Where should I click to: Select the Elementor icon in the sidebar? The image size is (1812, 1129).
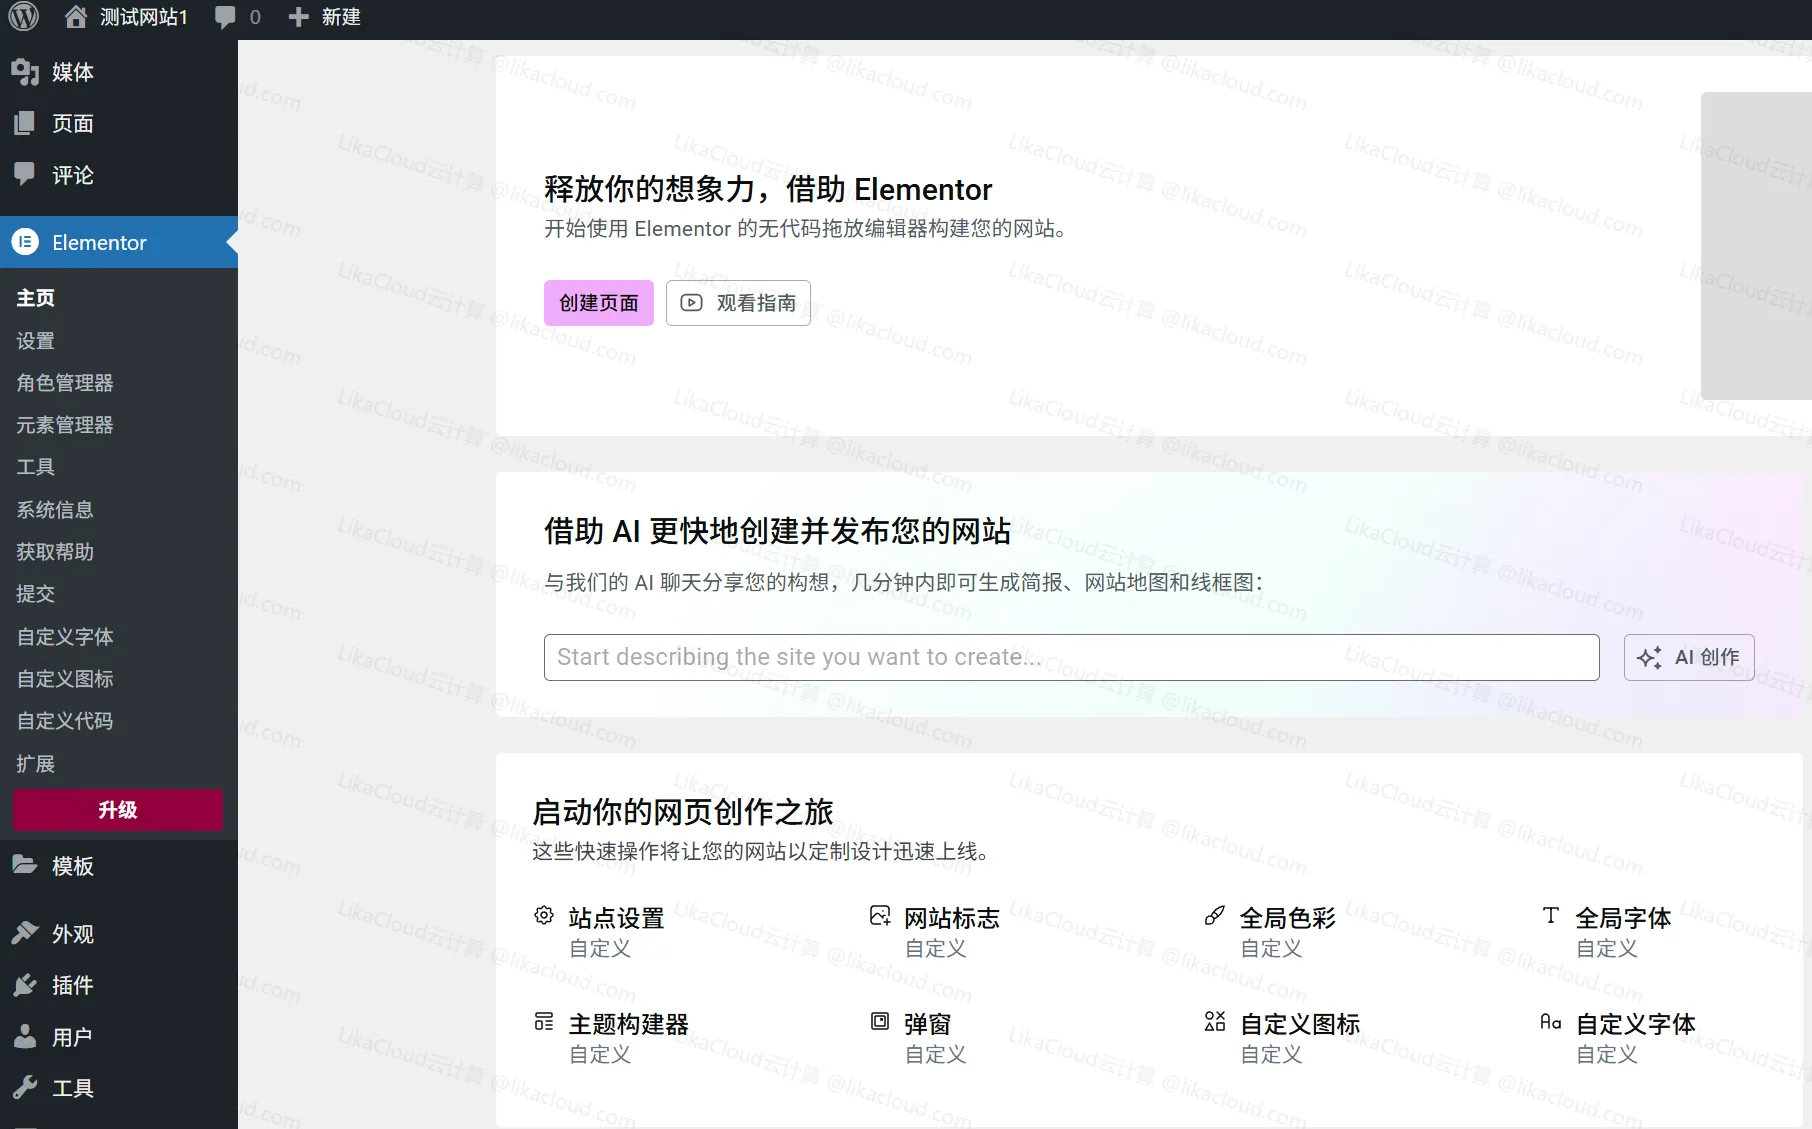click(24, 242)
